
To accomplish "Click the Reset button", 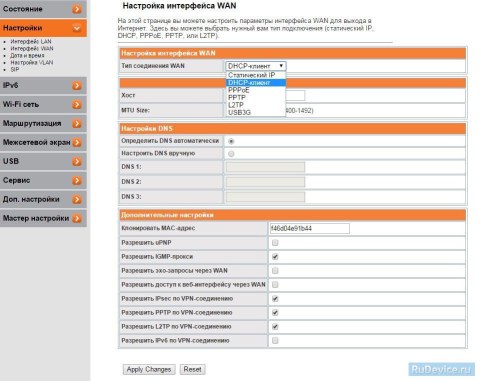I will pos(193,369).
